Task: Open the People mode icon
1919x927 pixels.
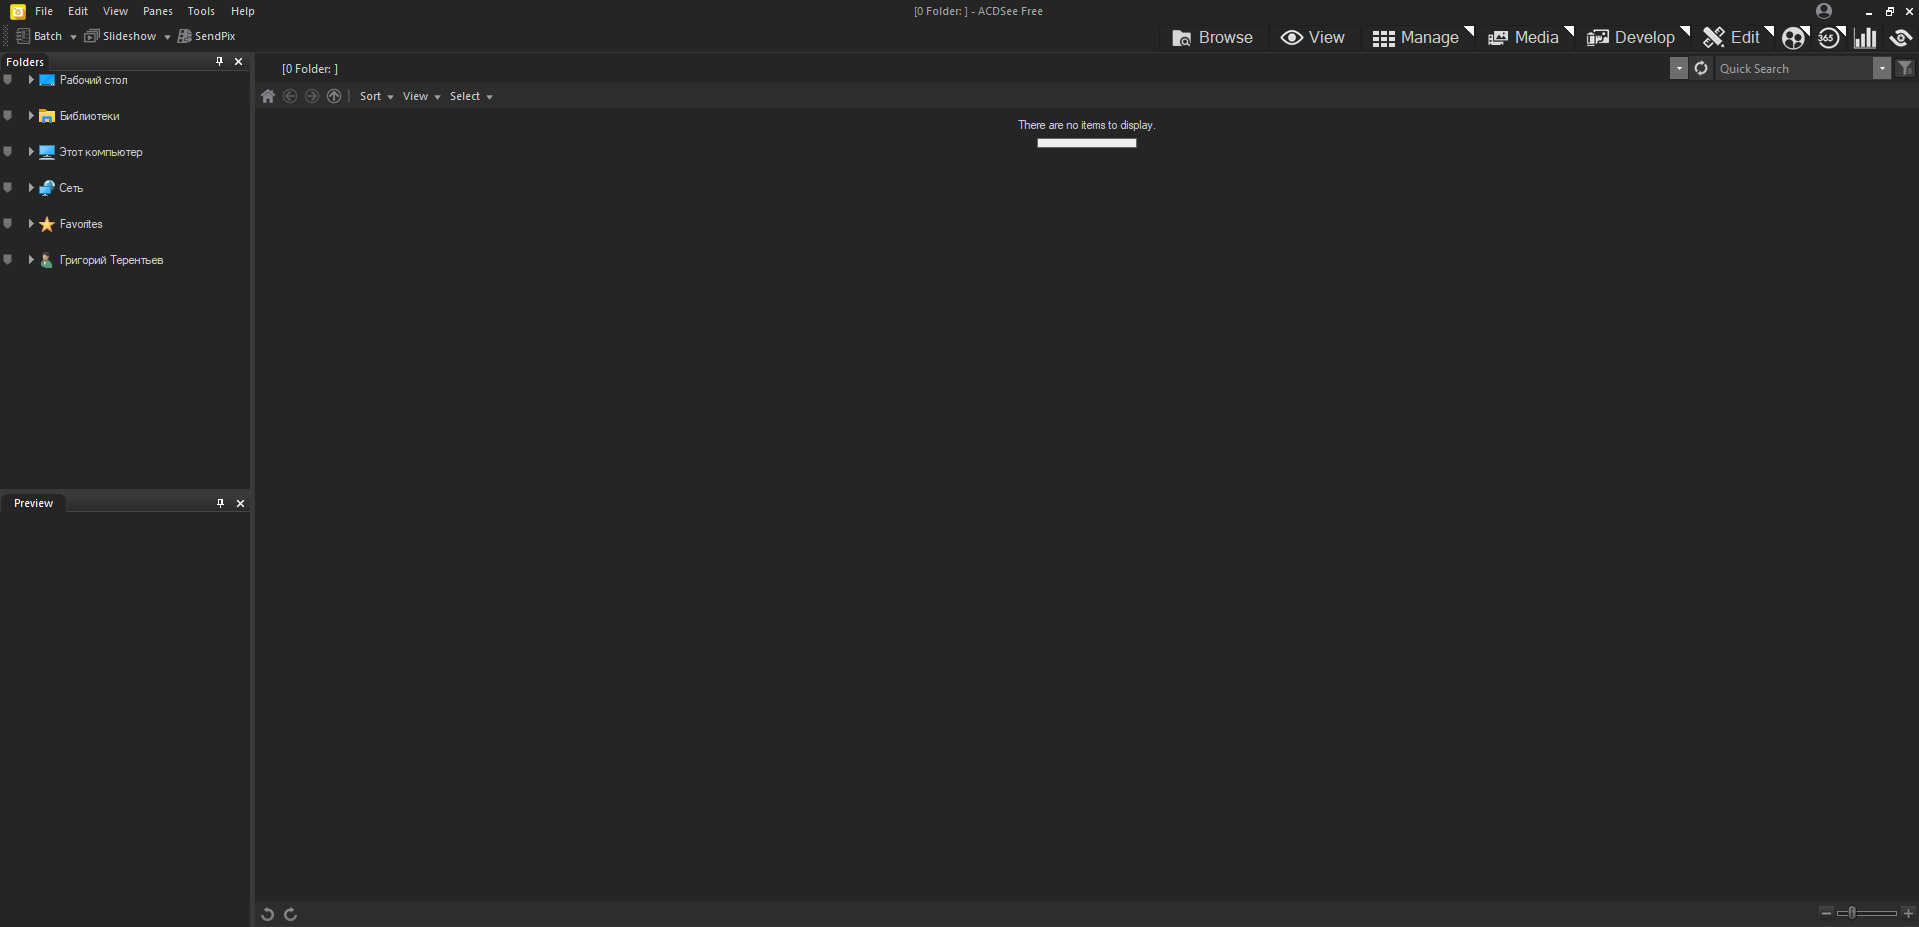Action: pyautogui.click(x=1795, y=38)
